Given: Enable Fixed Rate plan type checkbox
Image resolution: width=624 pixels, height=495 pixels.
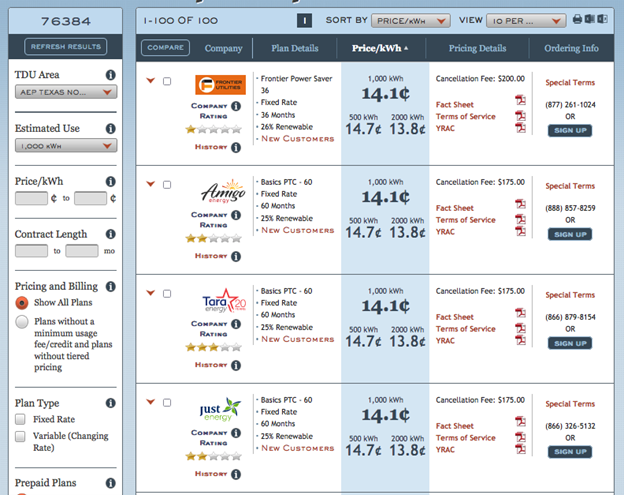Looking at the screenshot, I should point(20,419).
